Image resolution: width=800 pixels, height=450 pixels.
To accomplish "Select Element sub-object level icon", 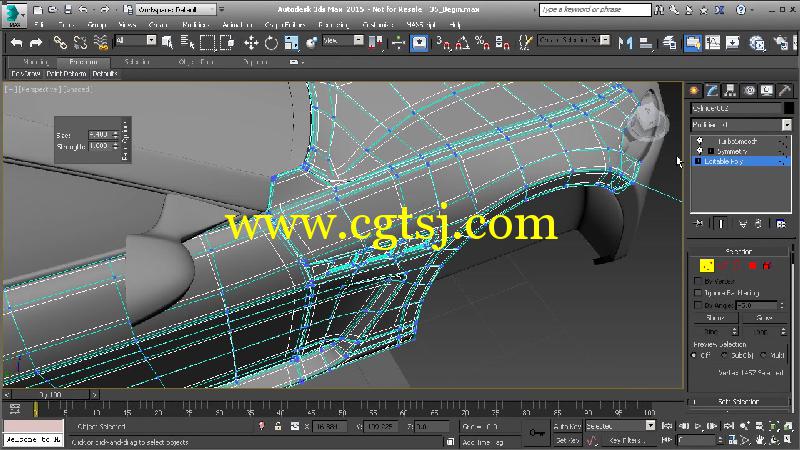I will pyautogui.click(x=767, y=265).
